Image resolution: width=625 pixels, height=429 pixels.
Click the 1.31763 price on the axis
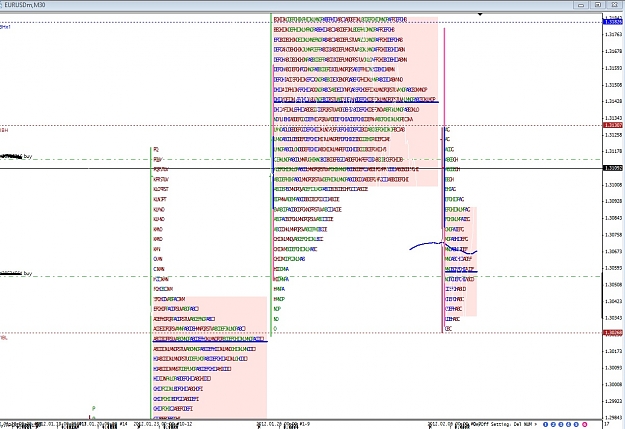[x=614, y=35]
